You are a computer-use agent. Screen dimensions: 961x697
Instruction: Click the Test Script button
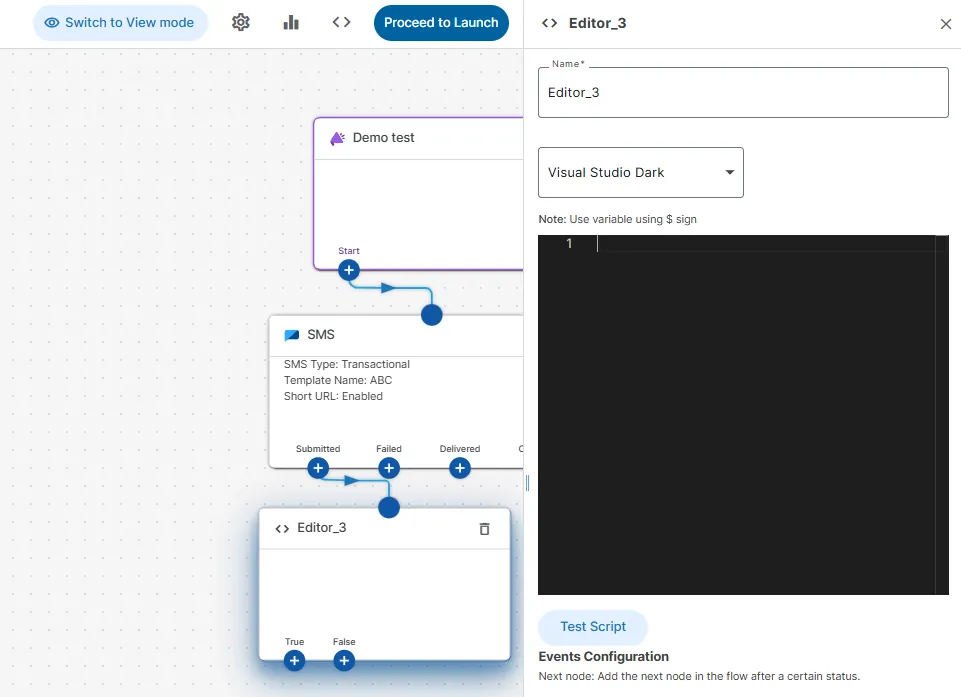[593, 627]
